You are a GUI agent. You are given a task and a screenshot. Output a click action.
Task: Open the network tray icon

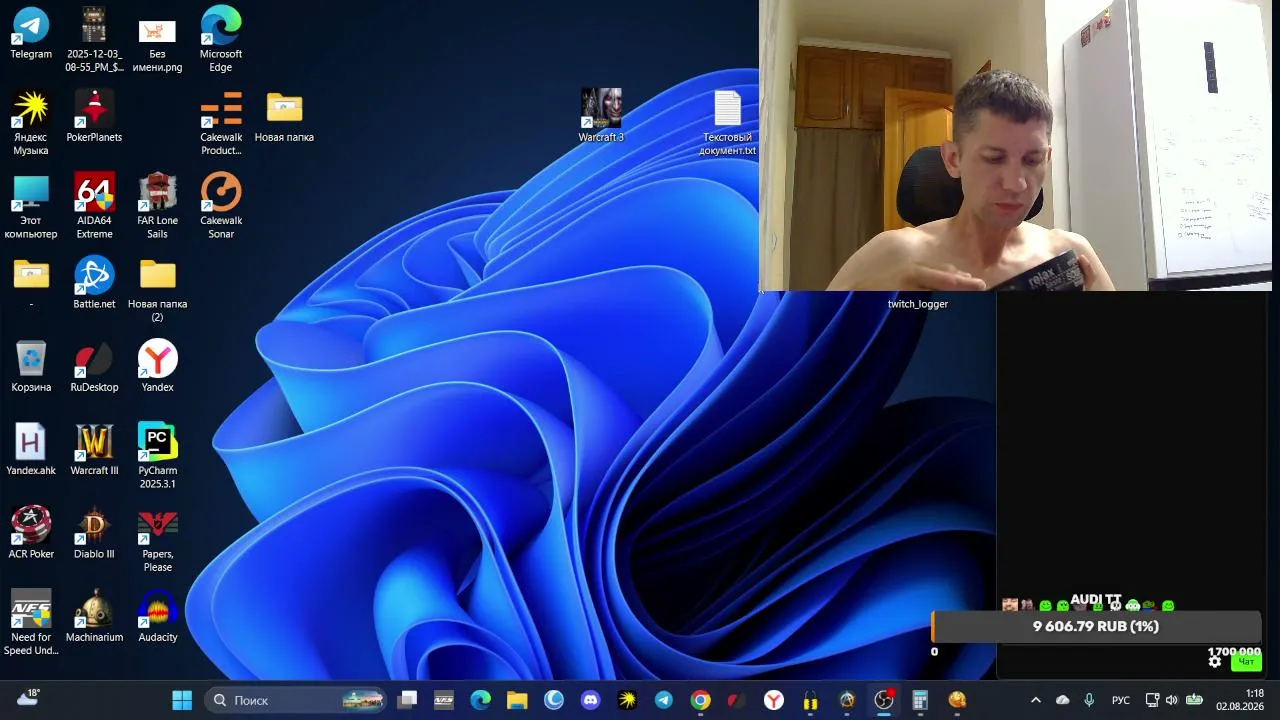coord(1152,700)
